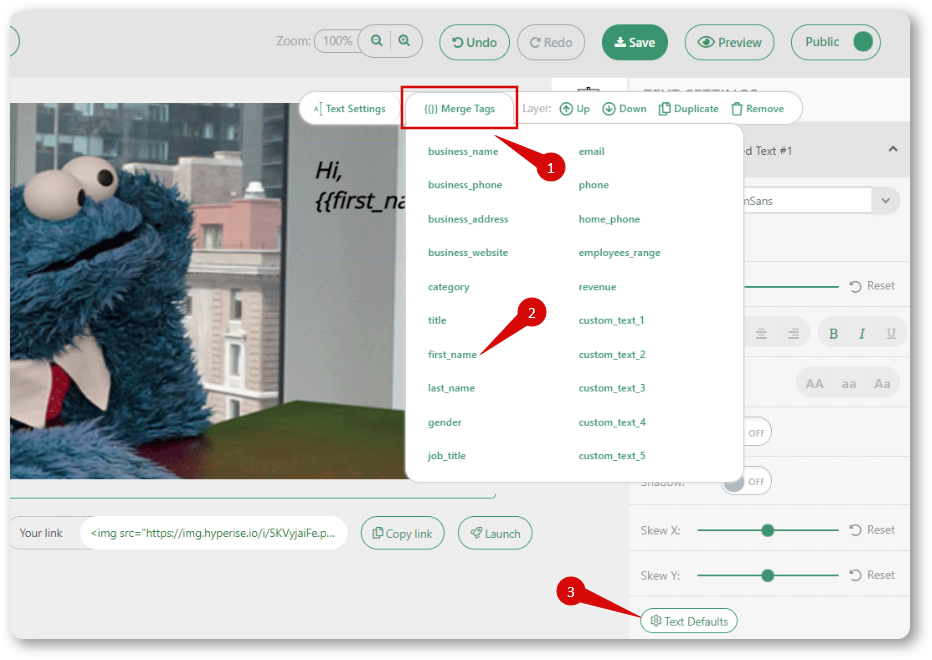This screenshot has width=932, height=660.
Task: Align text center
Action: point(761,334)
